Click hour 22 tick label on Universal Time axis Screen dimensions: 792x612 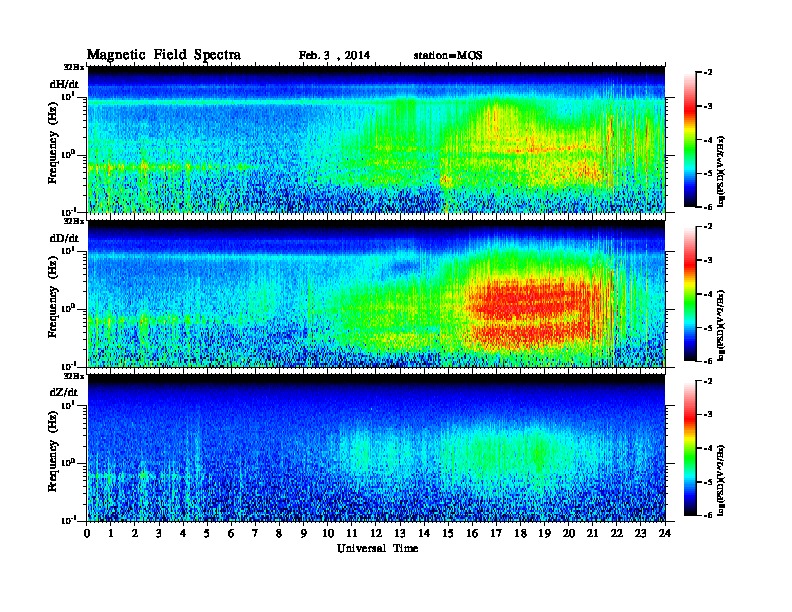point(617,534)
